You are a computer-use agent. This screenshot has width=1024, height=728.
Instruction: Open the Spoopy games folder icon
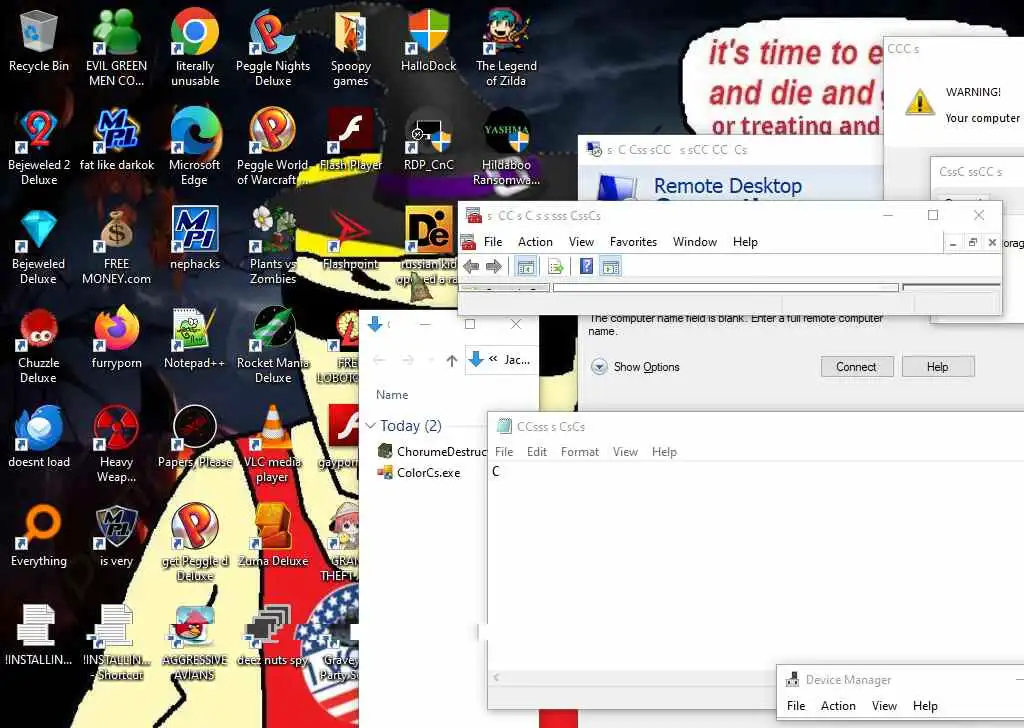351,47
